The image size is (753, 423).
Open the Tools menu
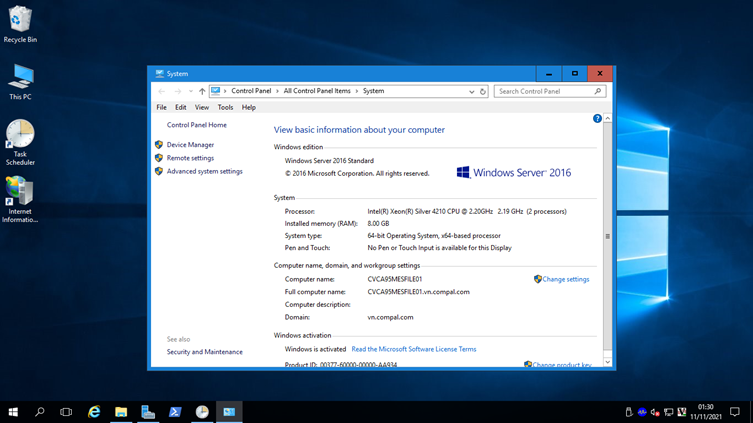(x=225, y=108)
